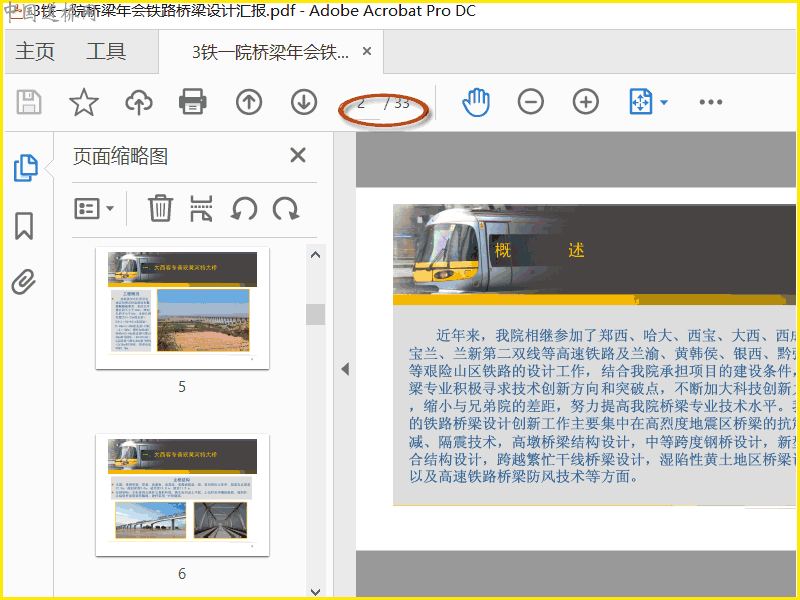Click thumbnail scrollbar down arrow
Viewport: 800px width, 600px height.
[316, 592]
